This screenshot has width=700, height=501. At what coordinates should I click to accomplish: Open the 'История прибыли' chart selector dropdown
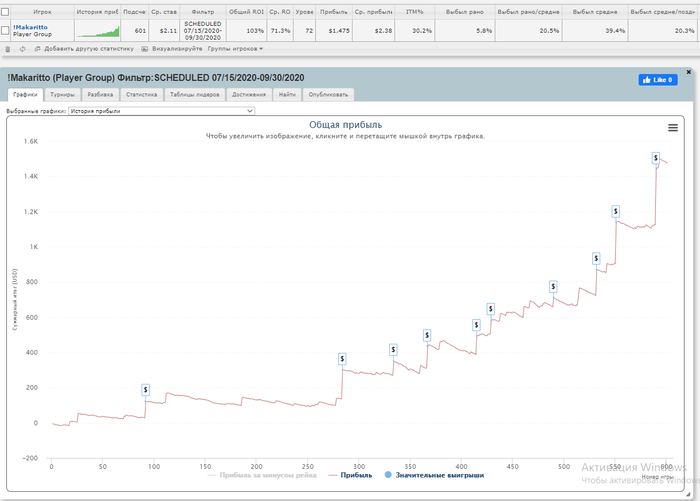point(162,111)
